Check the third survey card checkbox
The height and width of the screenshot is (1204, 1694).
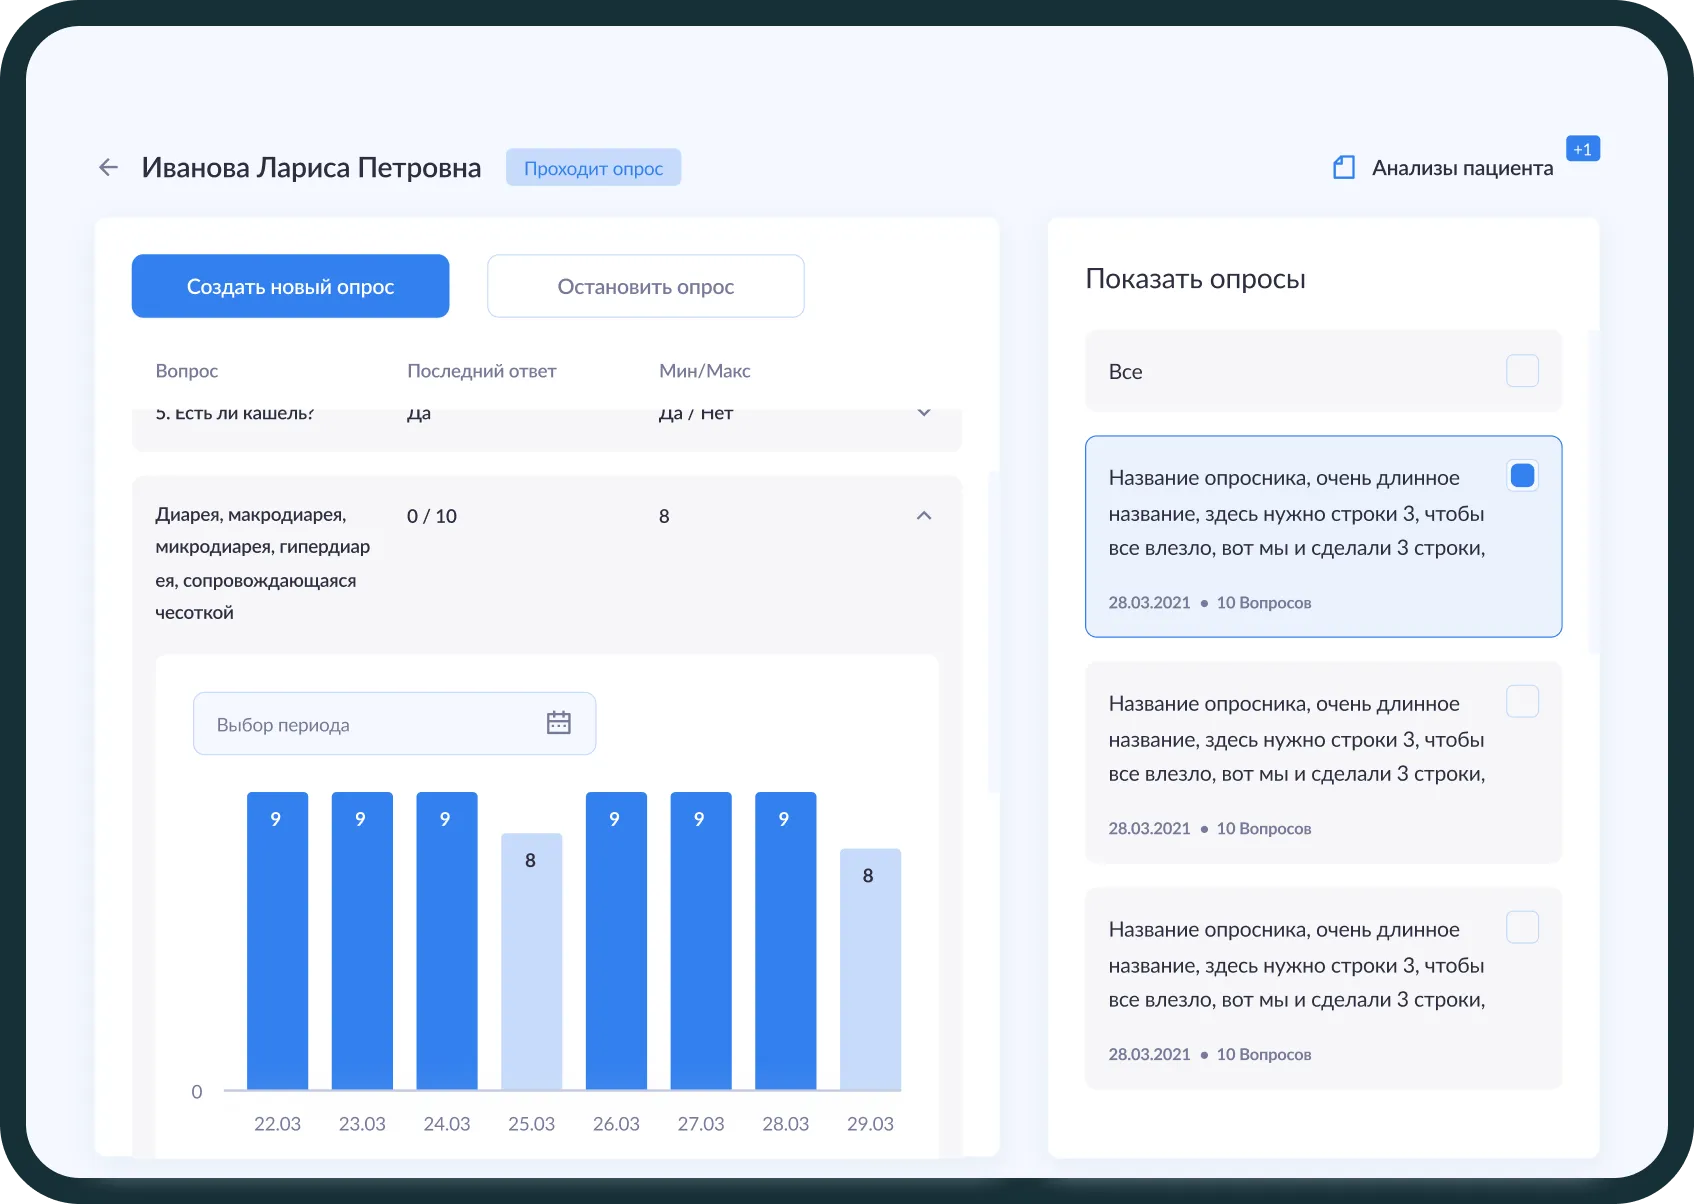pos(1522,927)
